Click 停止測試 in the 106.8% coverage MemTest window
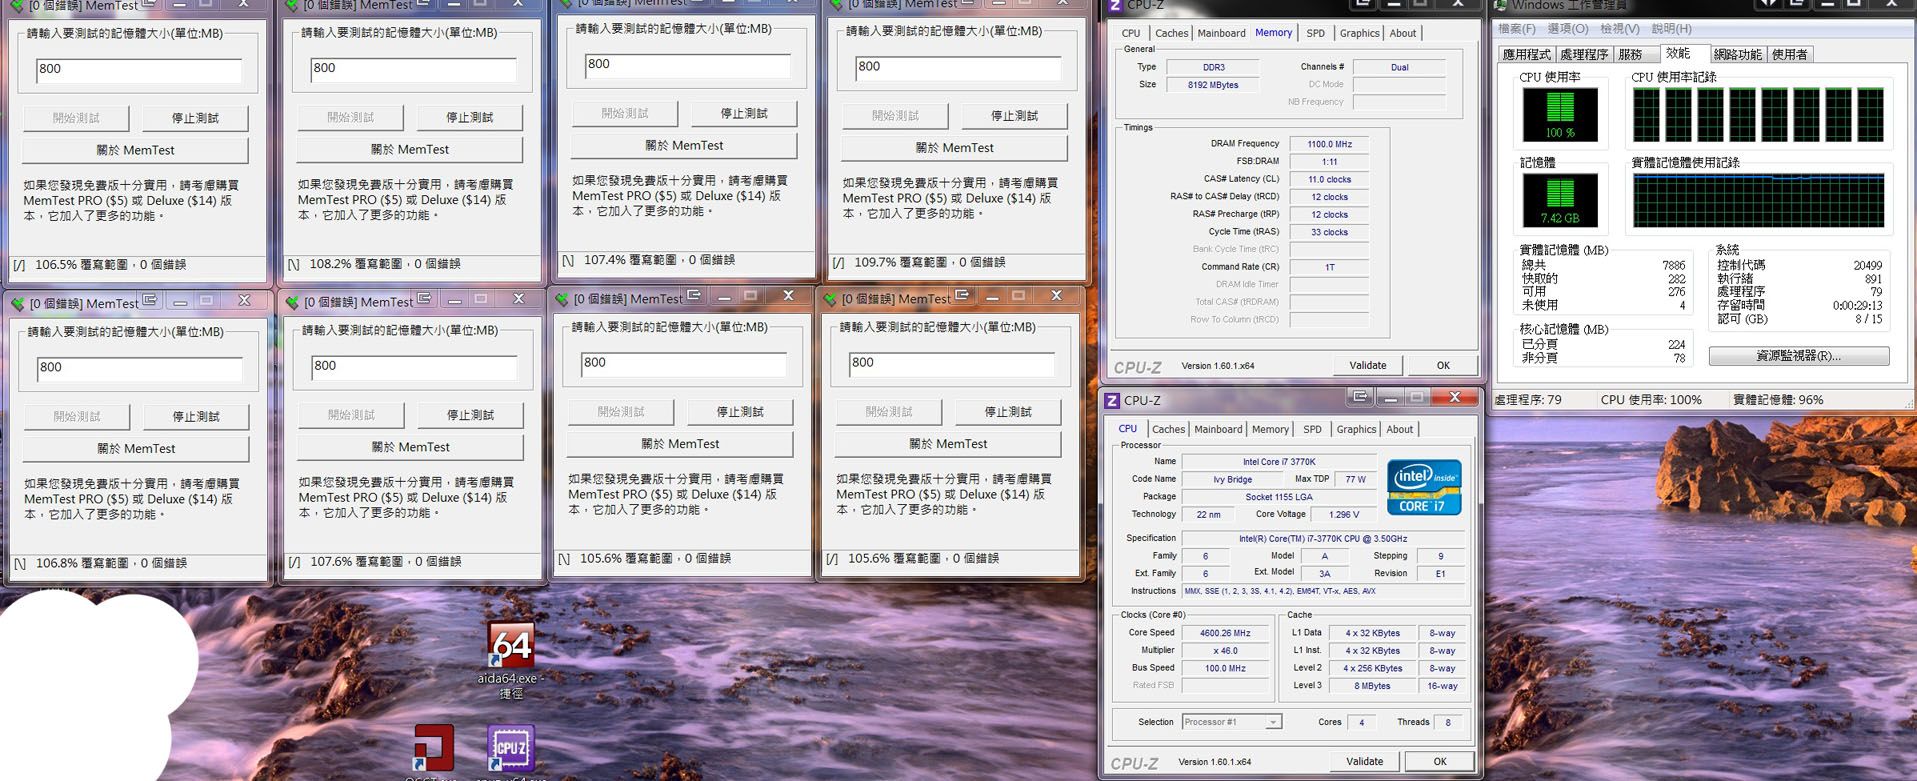 pos(196,416)
